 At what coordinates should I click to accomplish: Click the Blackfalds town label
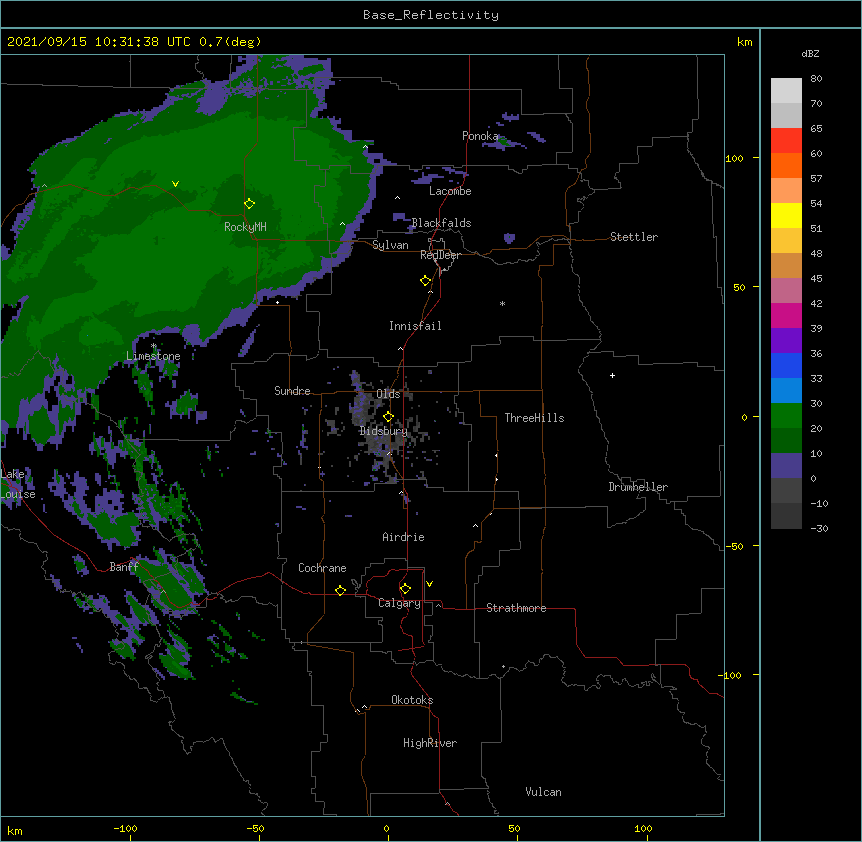point(441,223)
